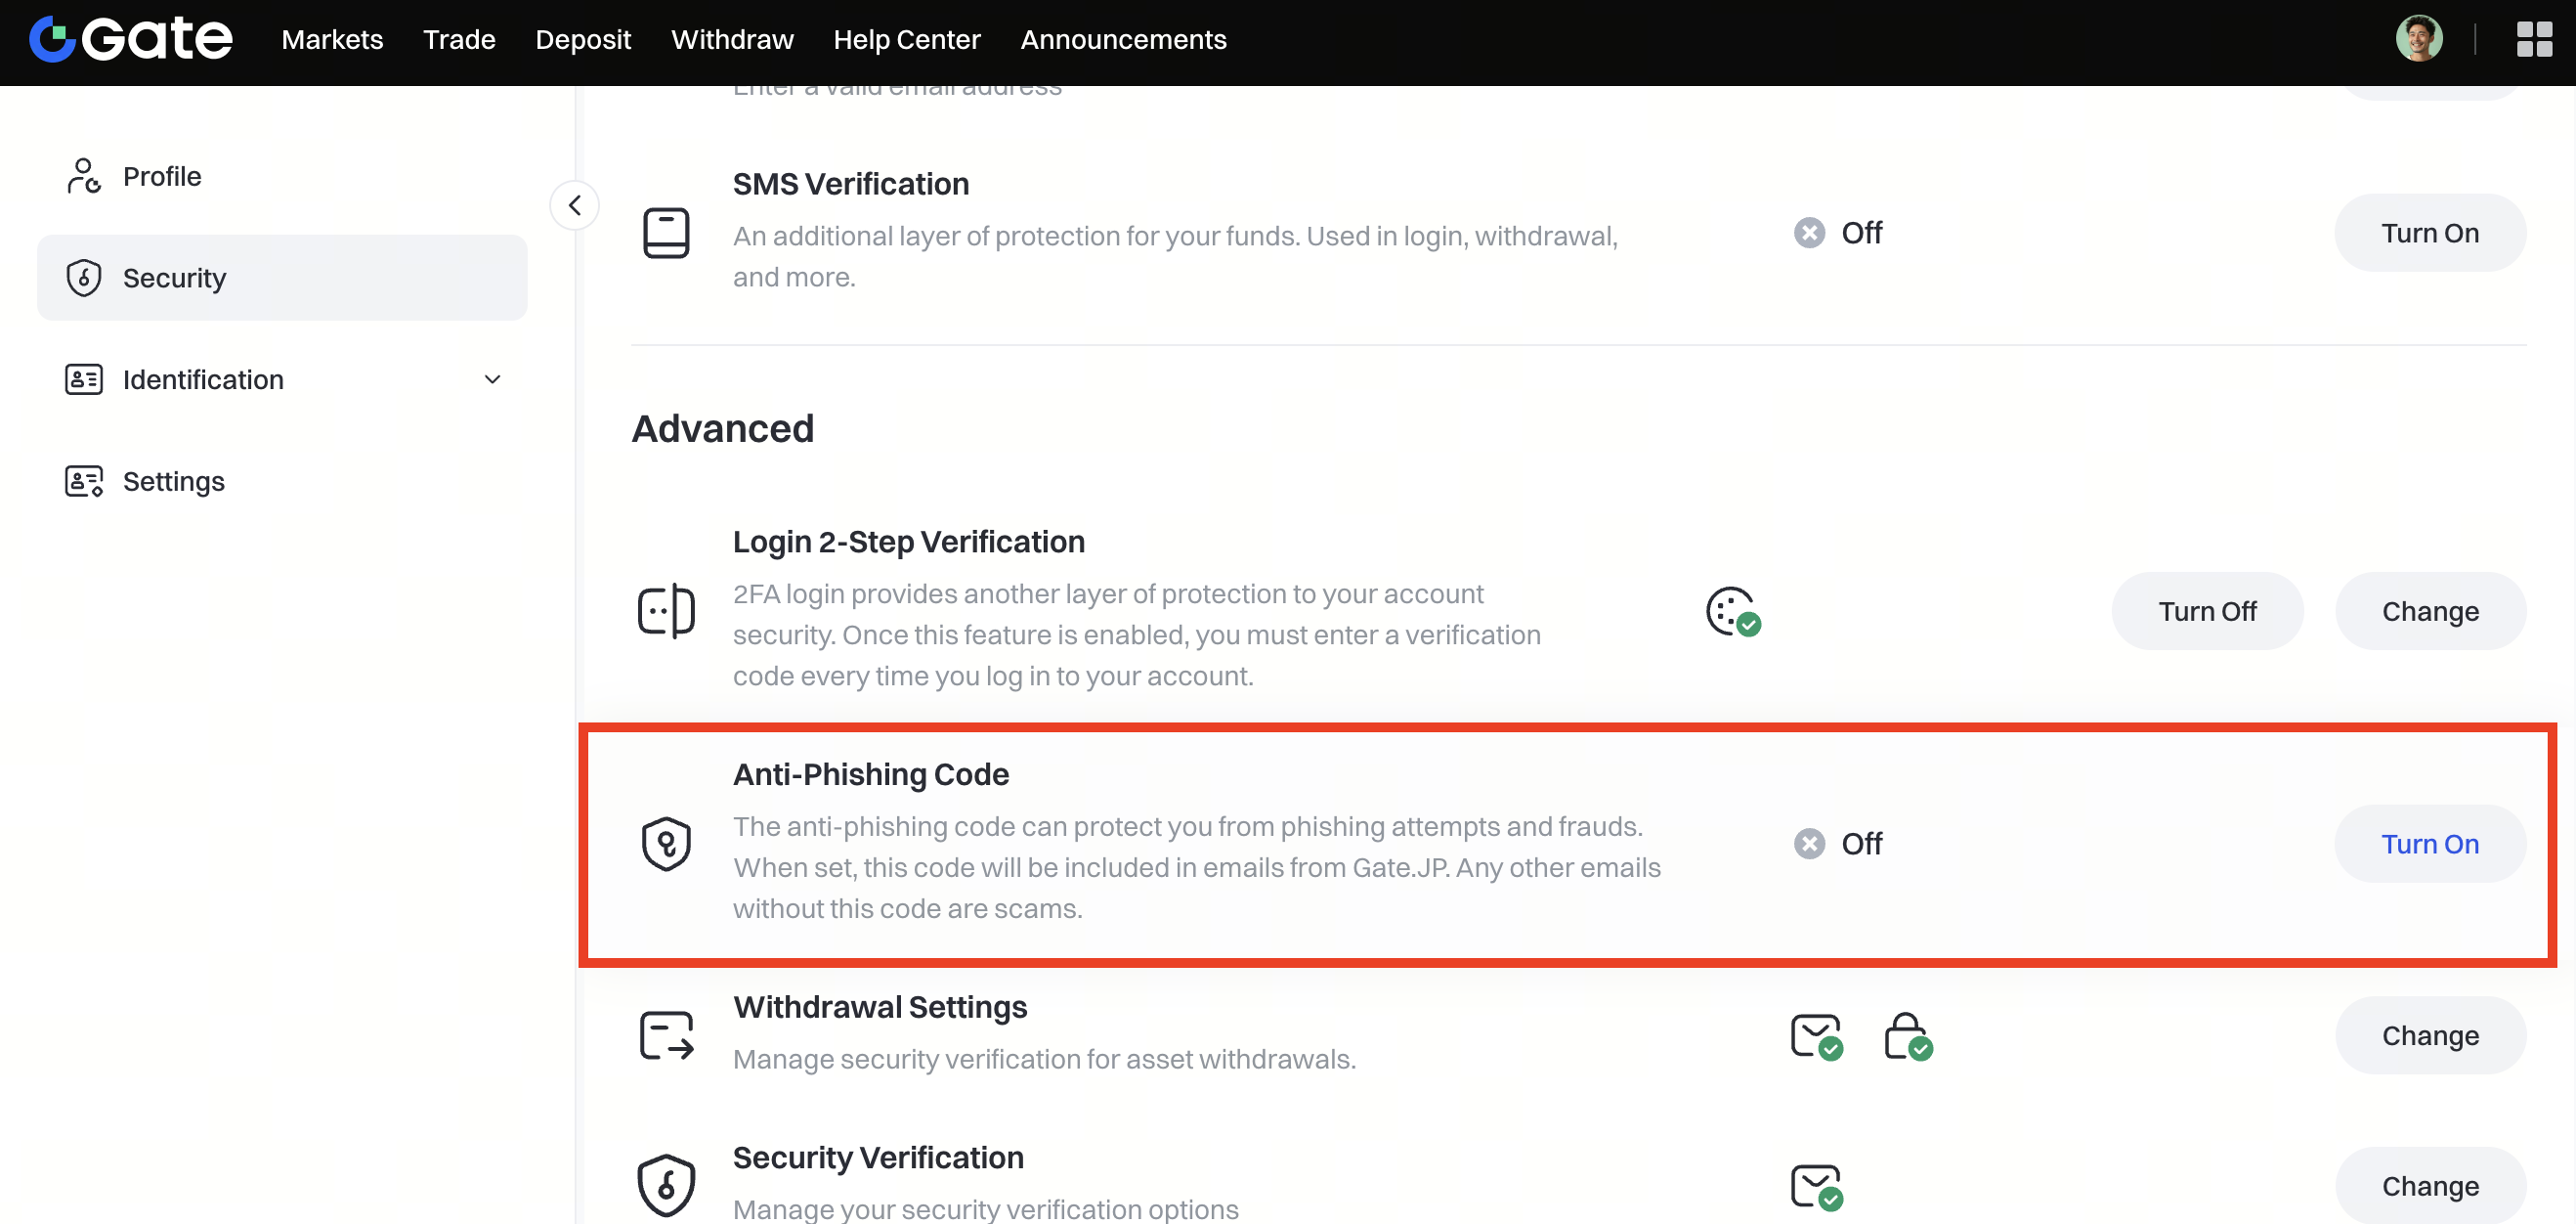2576x1224 pixels.
Task: Click withdrawal lock verified status icon
Action: 1907,1035
